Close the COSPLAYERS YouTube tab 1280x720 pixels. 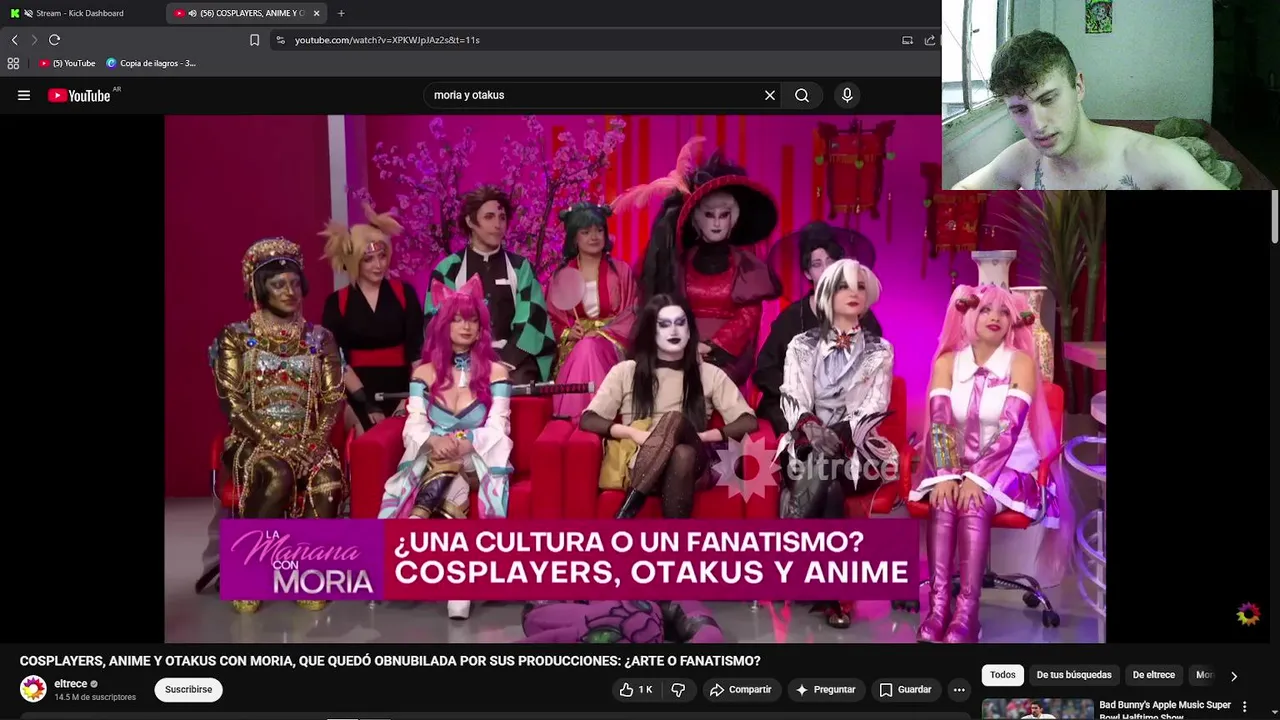316,13
